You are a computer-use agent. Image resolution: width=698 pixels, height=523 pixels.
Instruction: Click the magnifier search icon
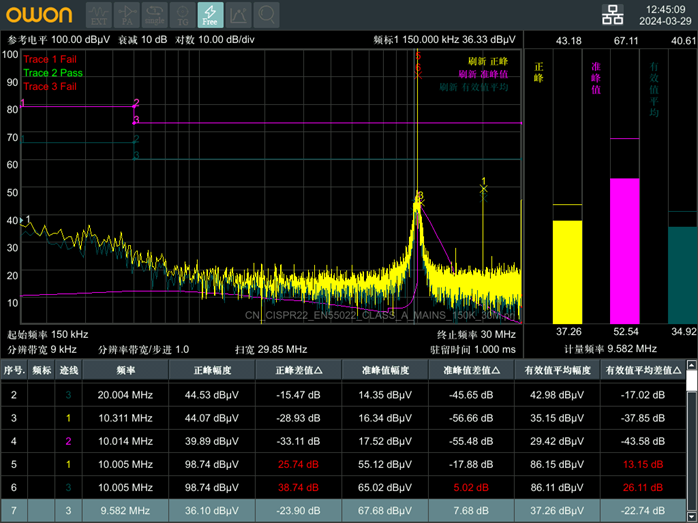coord(267,15)
